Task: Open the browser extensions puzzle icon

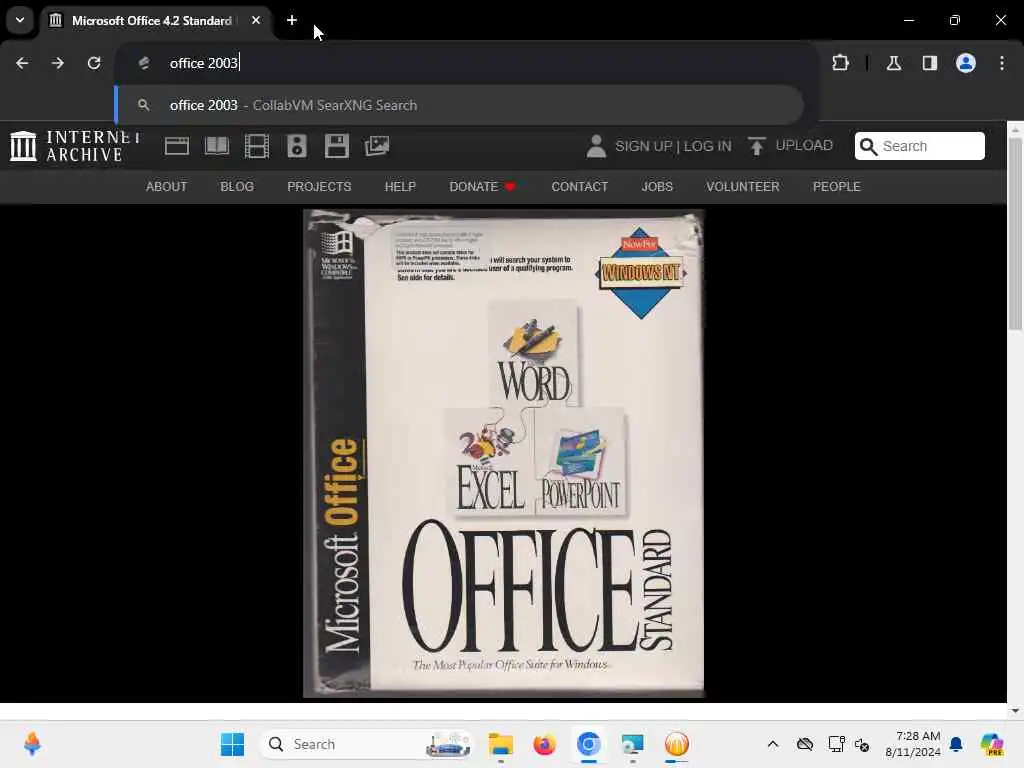Action: coord(840,63)
